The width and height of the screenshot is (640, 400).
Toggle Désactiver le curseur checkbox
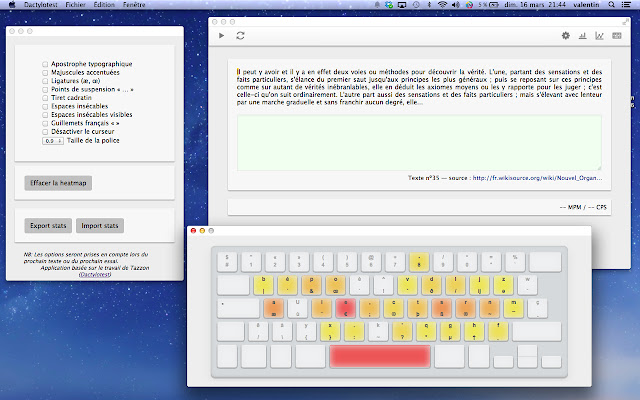[45, 132]
